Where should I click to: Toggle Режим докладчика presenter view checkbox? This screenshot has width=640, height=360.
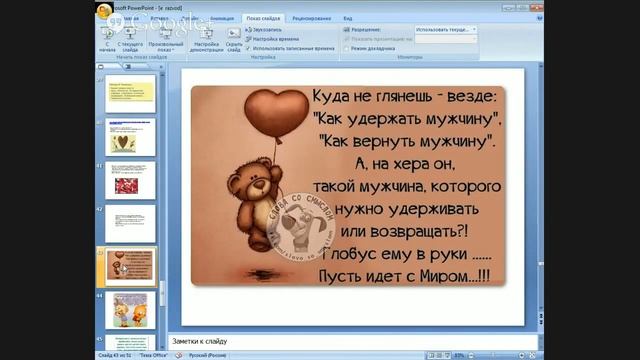click(x=347, y=49)
